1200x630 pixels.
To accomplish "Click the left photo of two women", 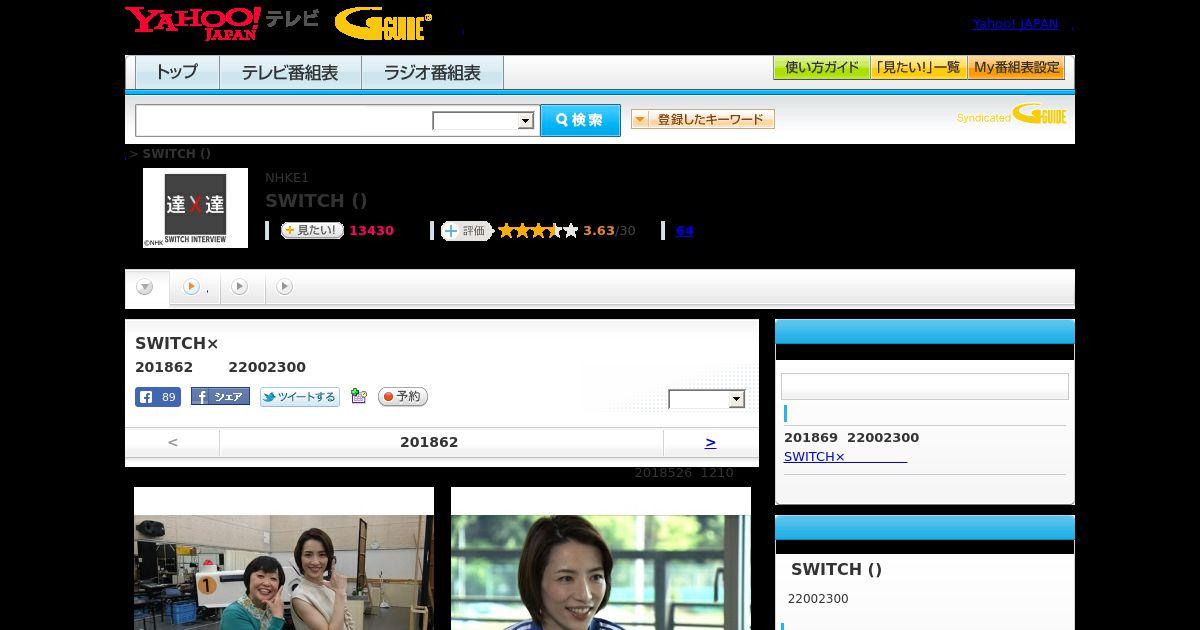I will (x=284, y=572).
